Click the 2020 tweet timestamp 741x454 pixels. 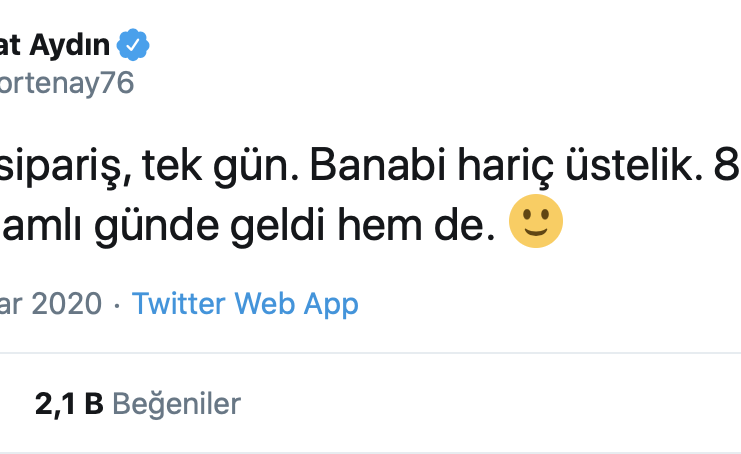click(51, 304)
